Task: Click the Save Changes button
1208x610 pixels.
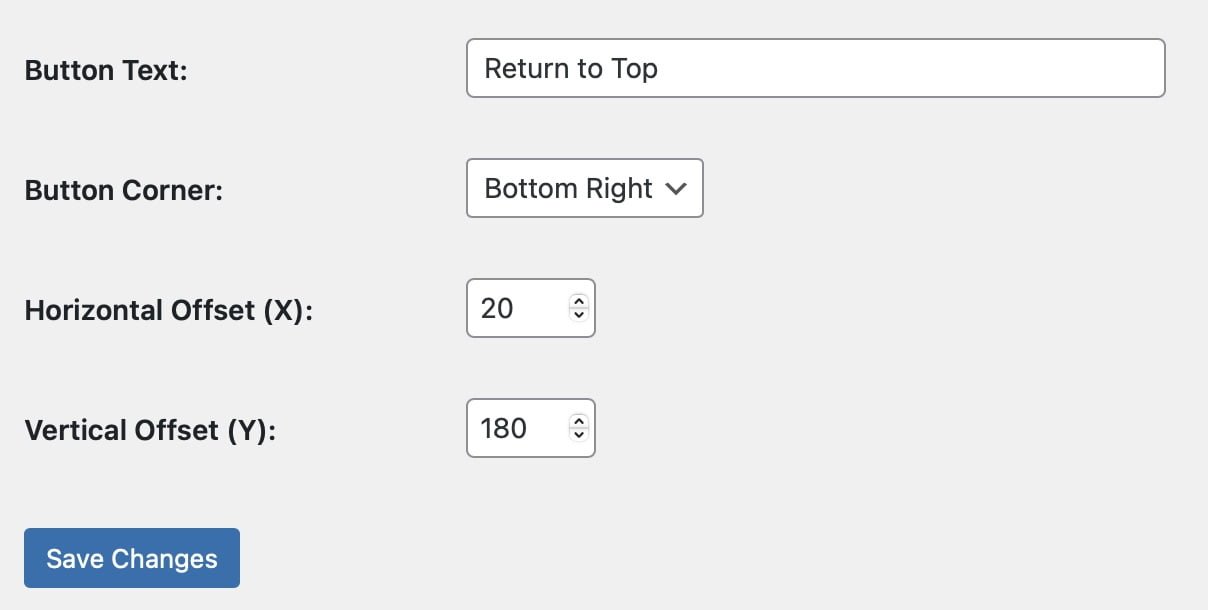Action: [132, 558]
